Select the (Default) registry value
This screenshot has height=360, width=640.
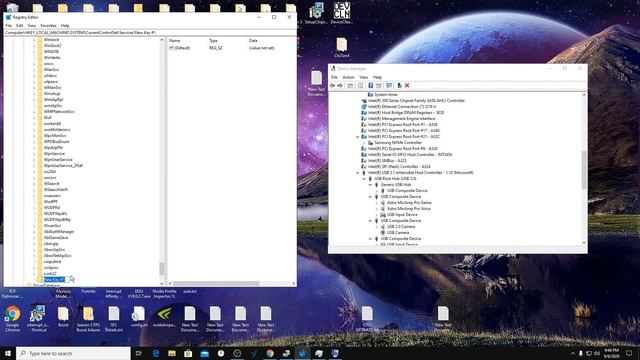point(182,48)
